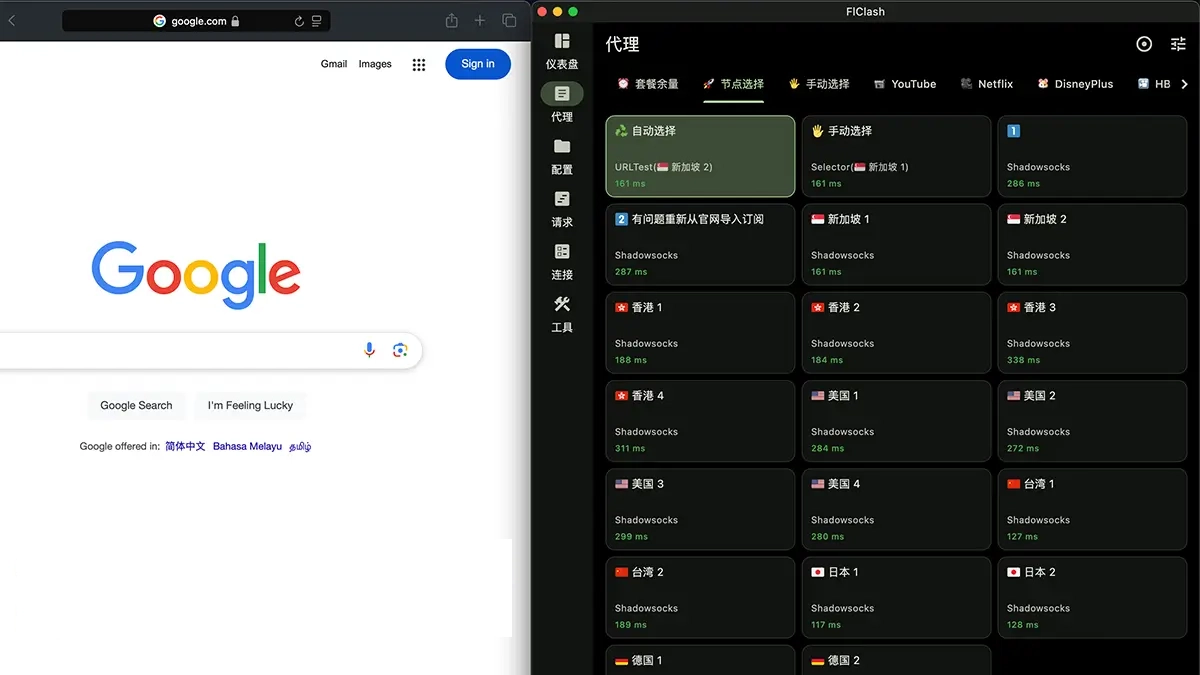The height and width of the screenshot is (675, 1200).
Task: Click the proxy settings sliders icon
Action: coord(1178,44)
